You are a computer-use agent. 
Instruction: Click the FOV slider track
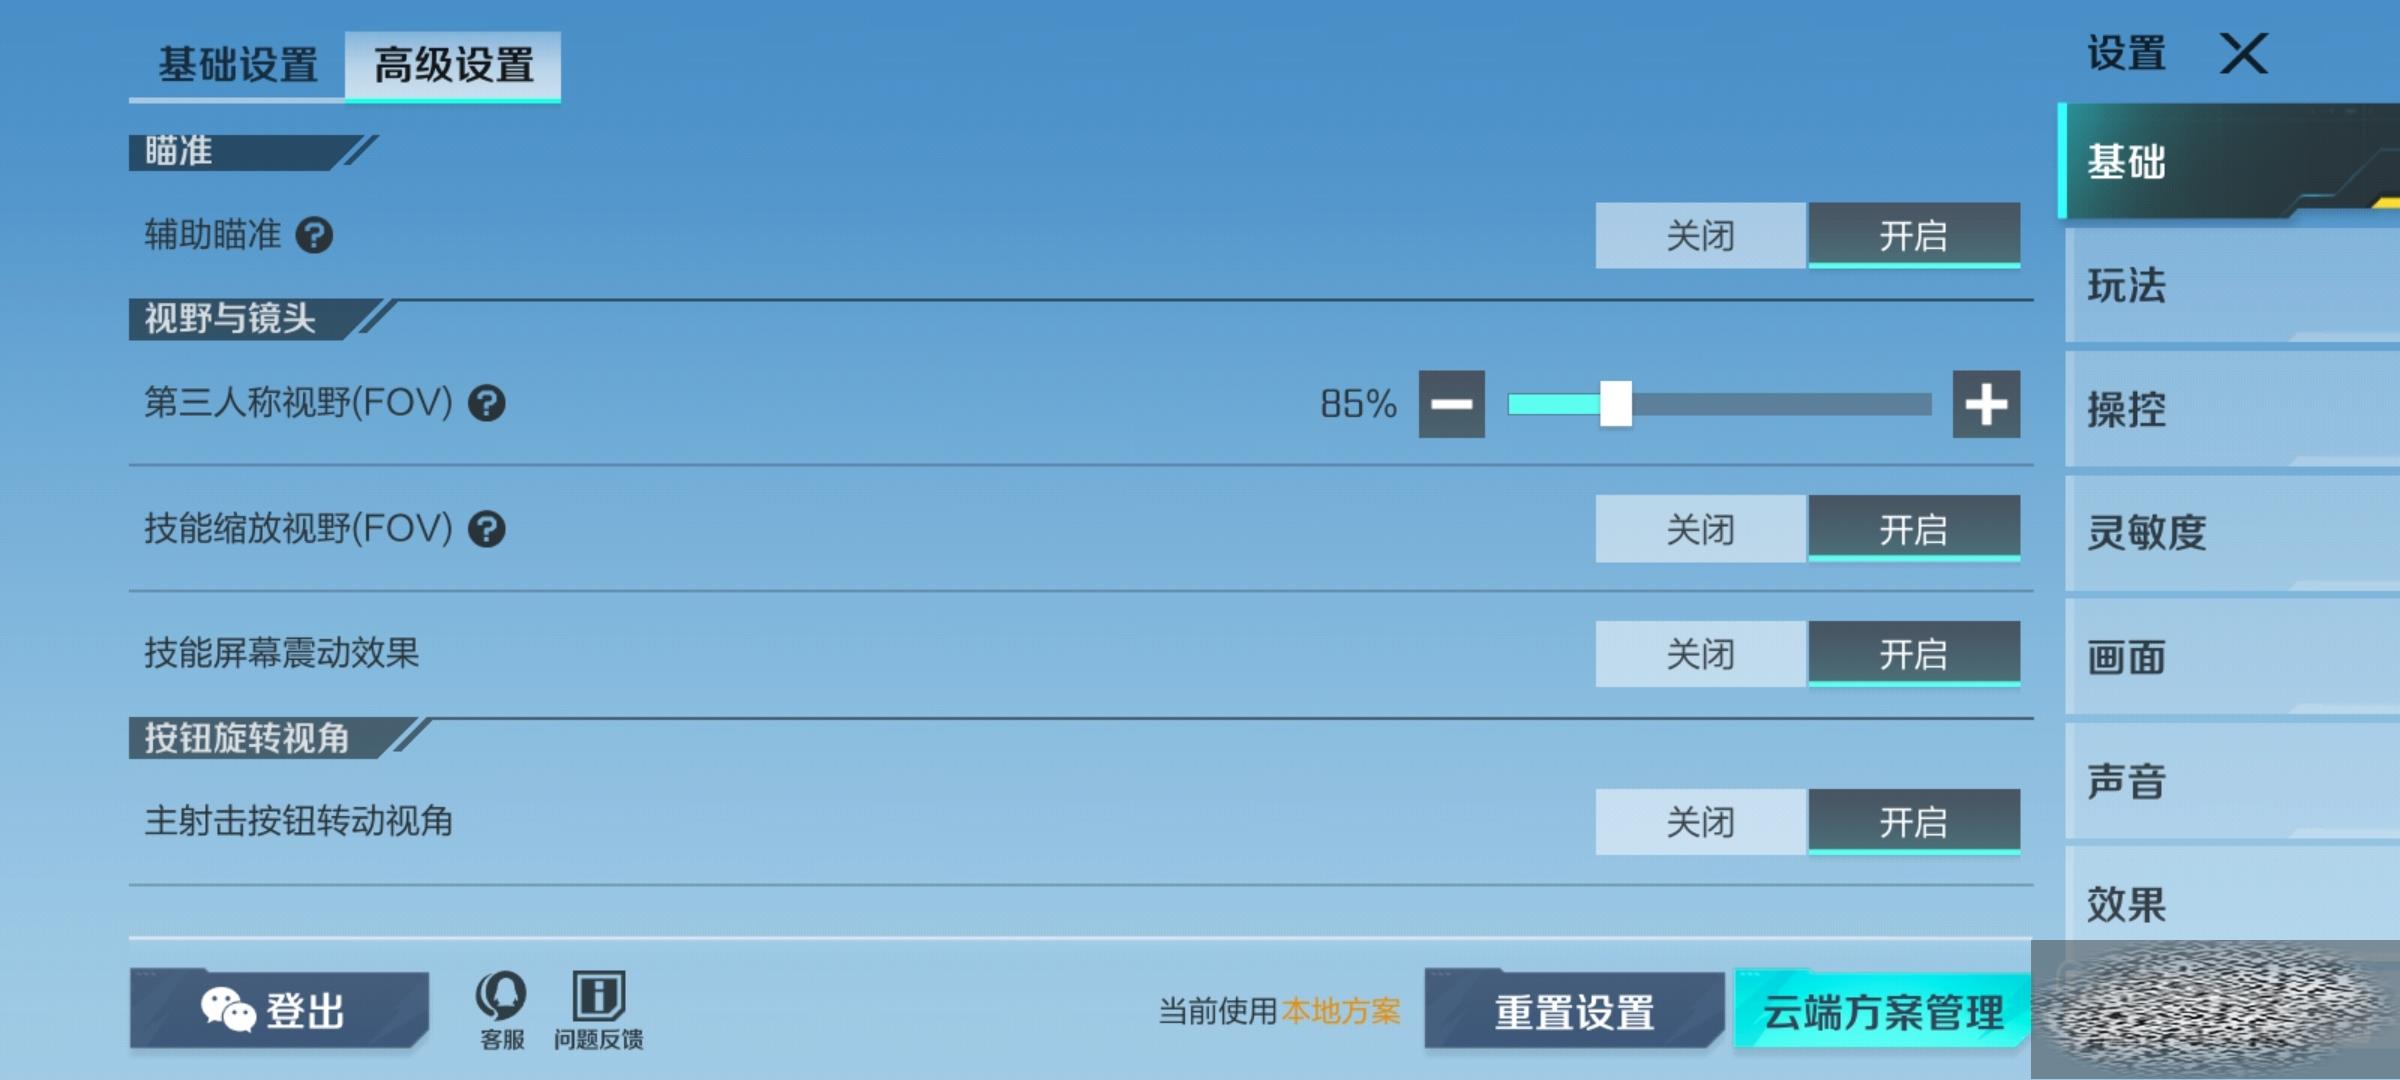point(1720,404)
